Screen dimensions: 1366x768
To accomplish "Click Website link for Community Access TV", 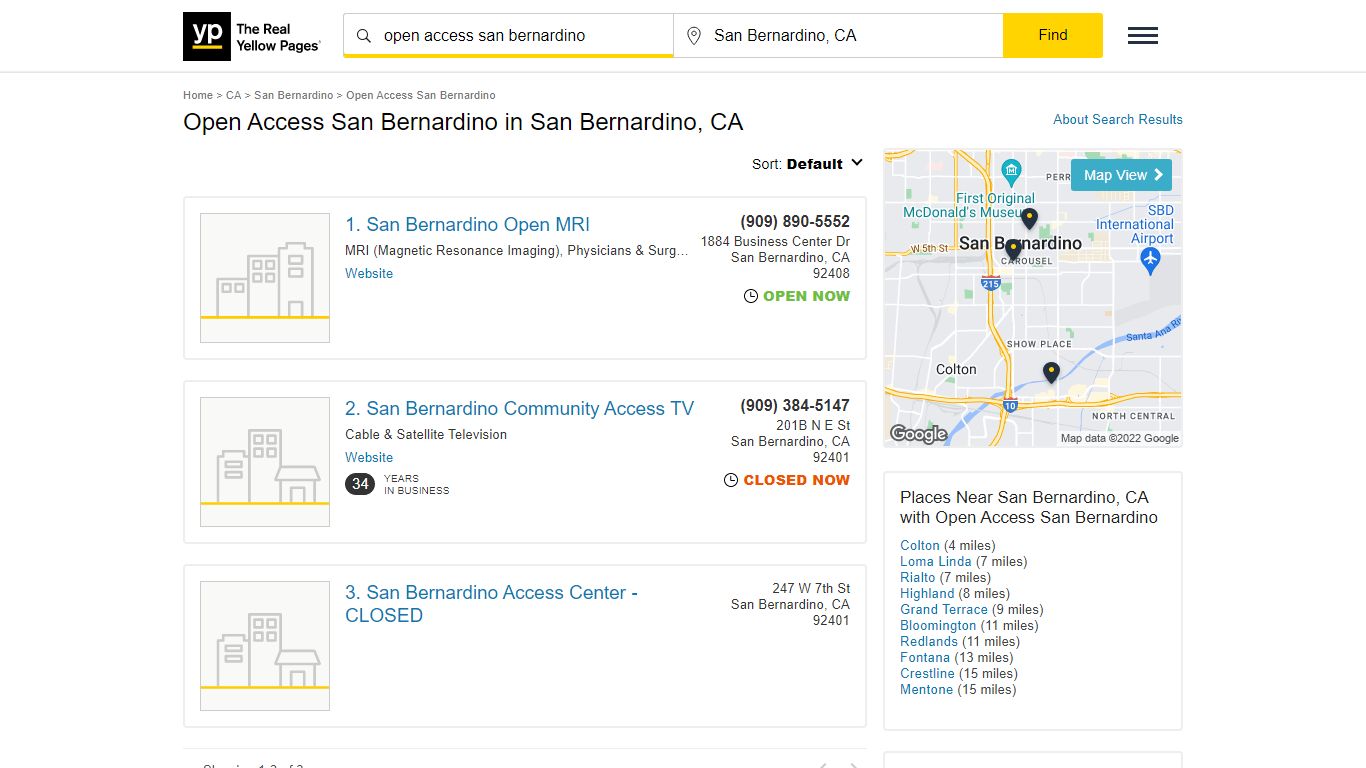I will (369, 457).
